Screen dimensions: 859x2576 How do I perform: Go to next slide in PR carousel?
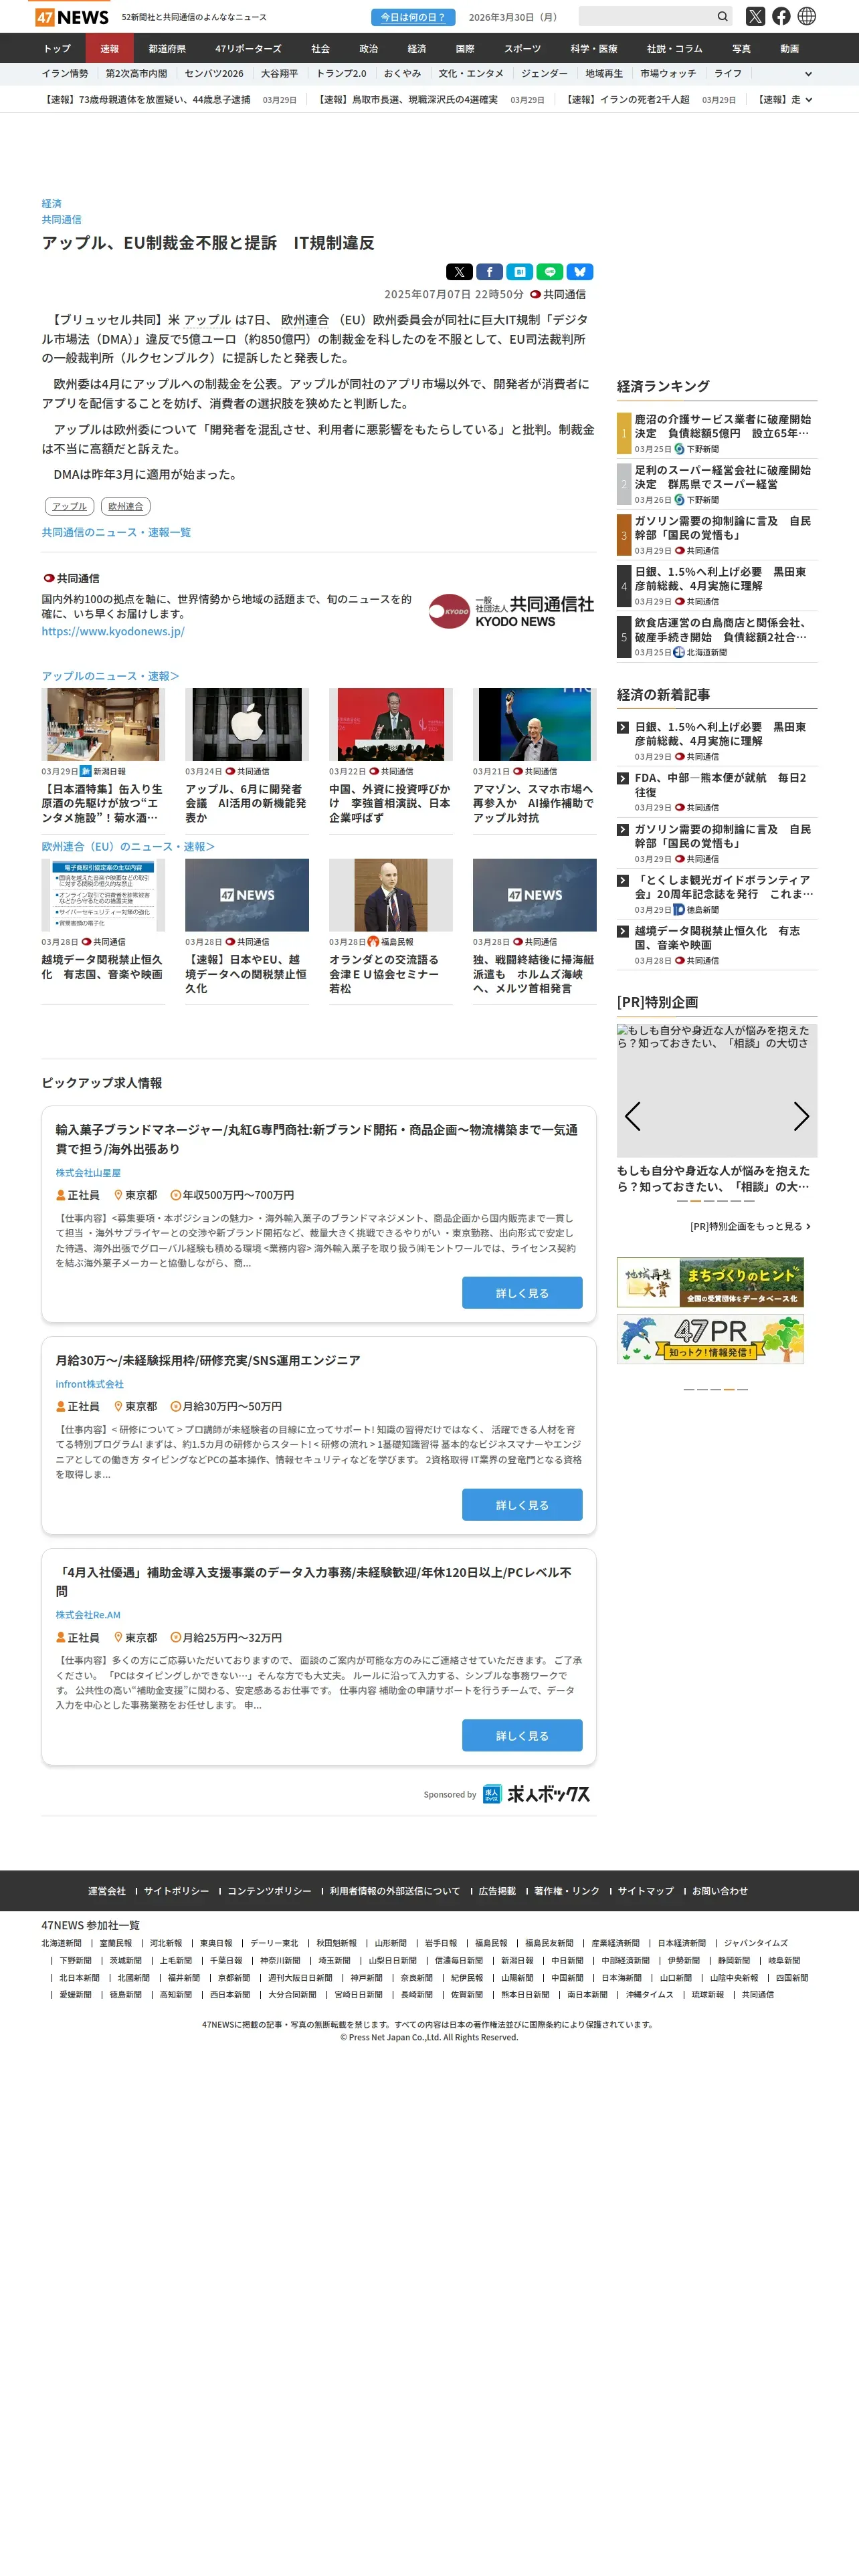(801, 1116)
